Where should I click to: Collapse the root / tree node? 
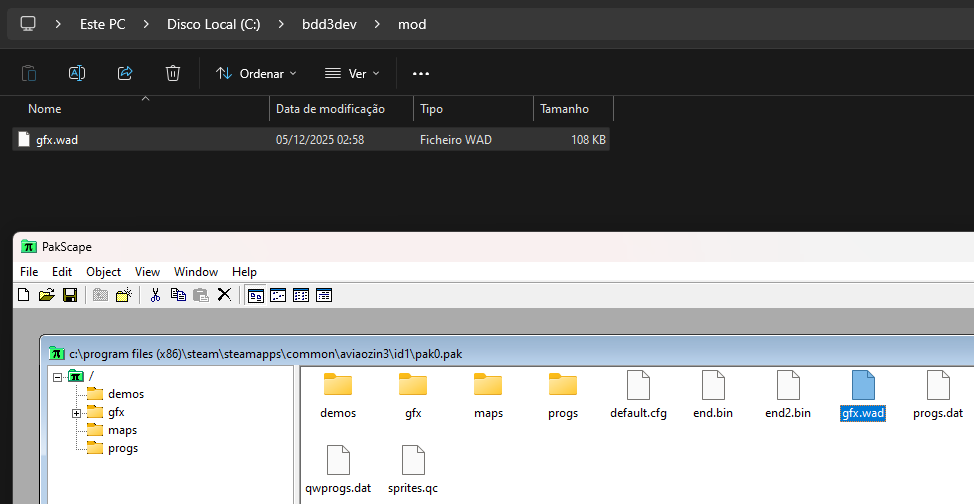58,377
